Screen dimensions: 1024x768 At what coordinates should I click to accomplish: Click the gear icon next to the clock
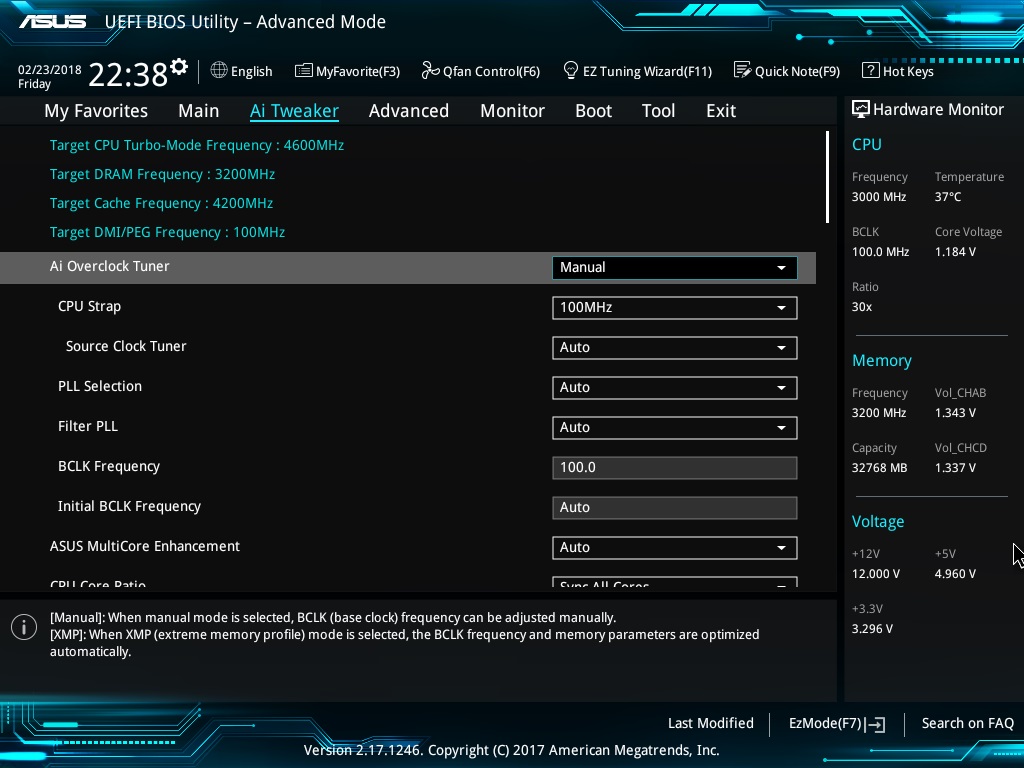(x=179, y=67)
